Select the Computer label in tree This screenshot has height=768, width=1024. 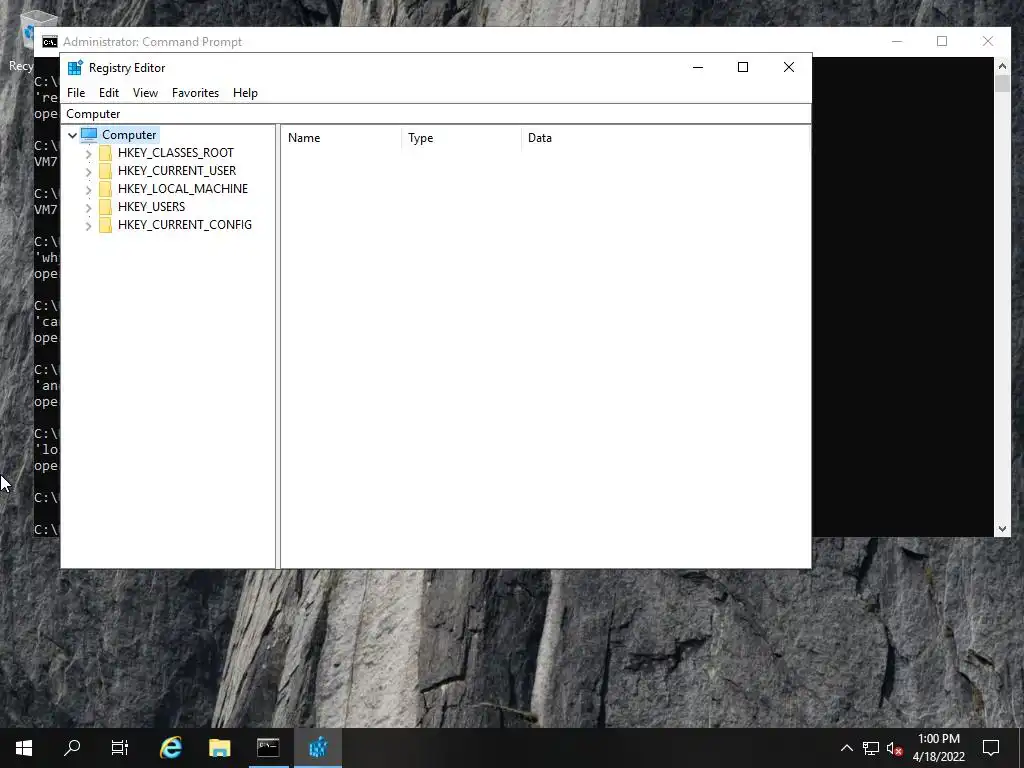[129, 135]
